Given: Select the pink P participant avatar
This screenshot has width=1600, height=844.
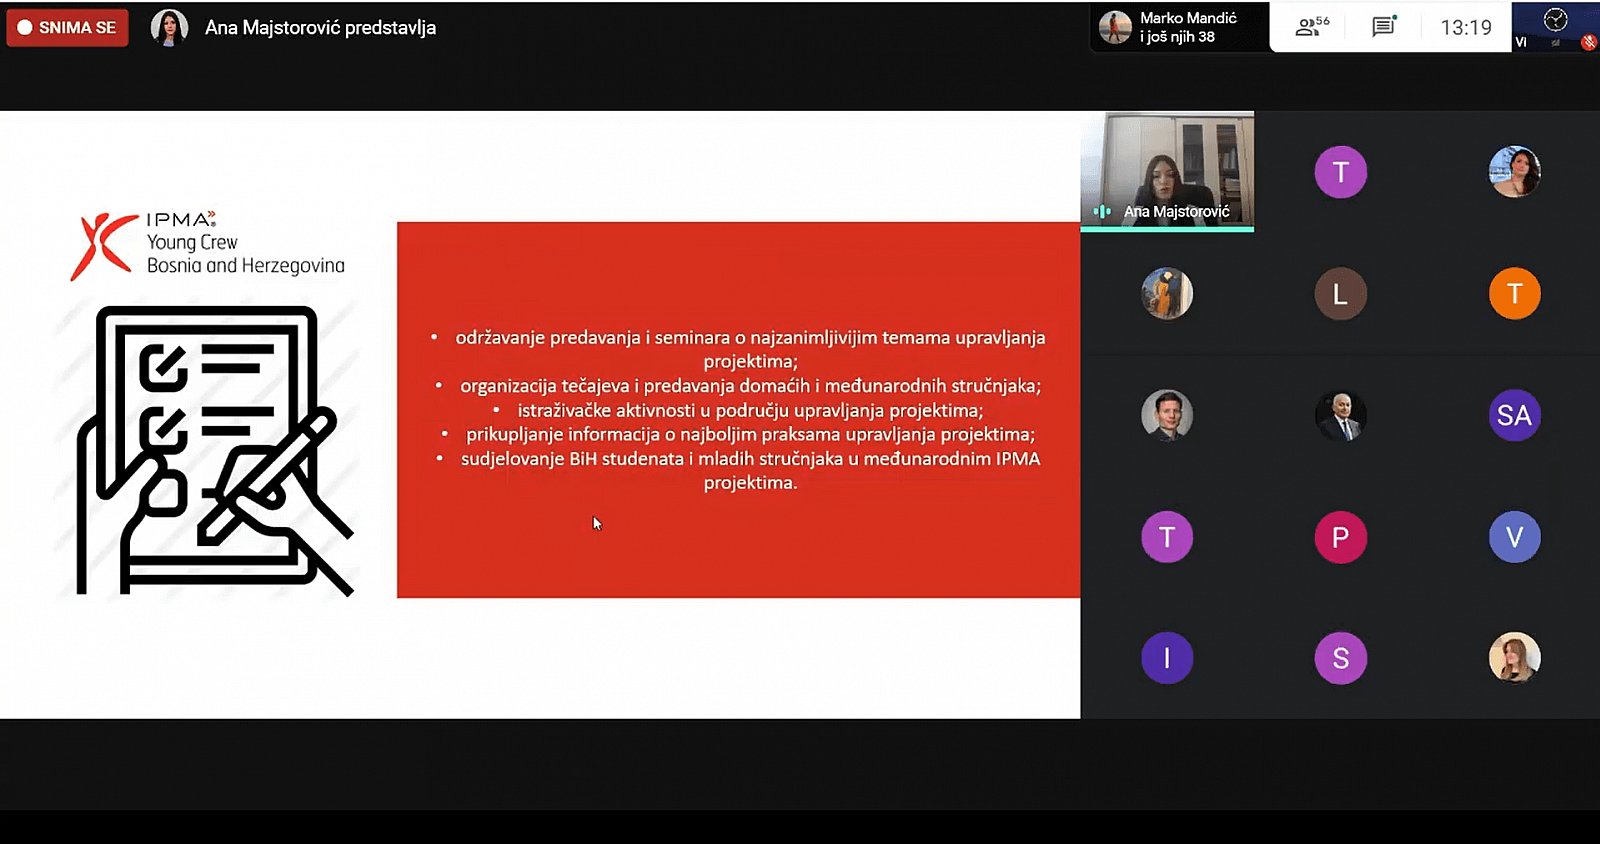Looking at the screenshot, I should [1340, 537].
